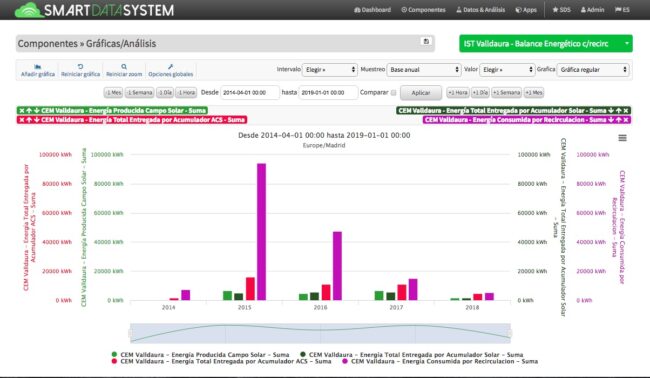650x378 pixels.
Task: Move Acumulador ACS series down arrow
Action: [x=36, y=120]
